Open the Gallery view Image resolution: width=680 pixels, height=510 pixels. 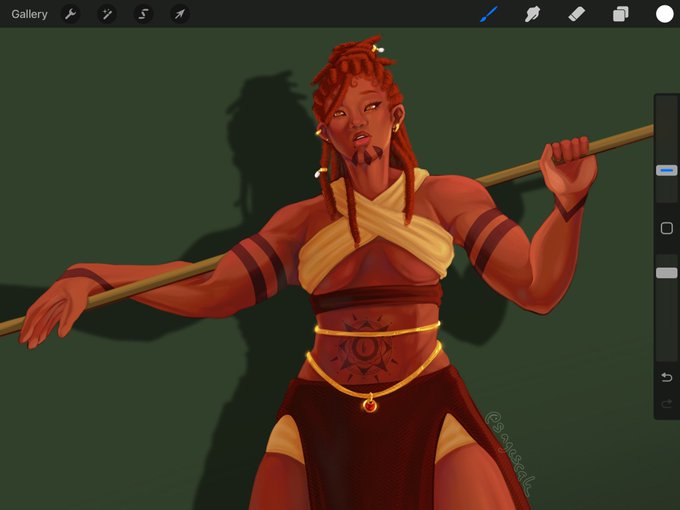(x=29, y=14)
